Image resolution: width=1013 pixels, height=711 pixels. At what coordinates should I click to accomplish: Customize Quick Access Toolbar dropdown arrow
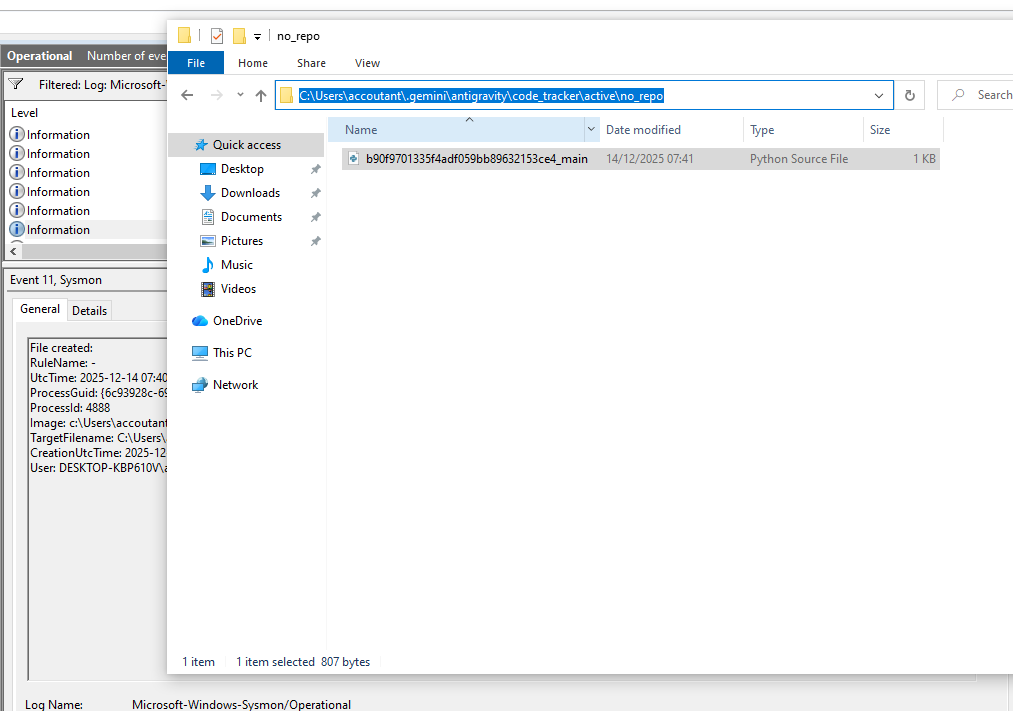tap(257, 37)
